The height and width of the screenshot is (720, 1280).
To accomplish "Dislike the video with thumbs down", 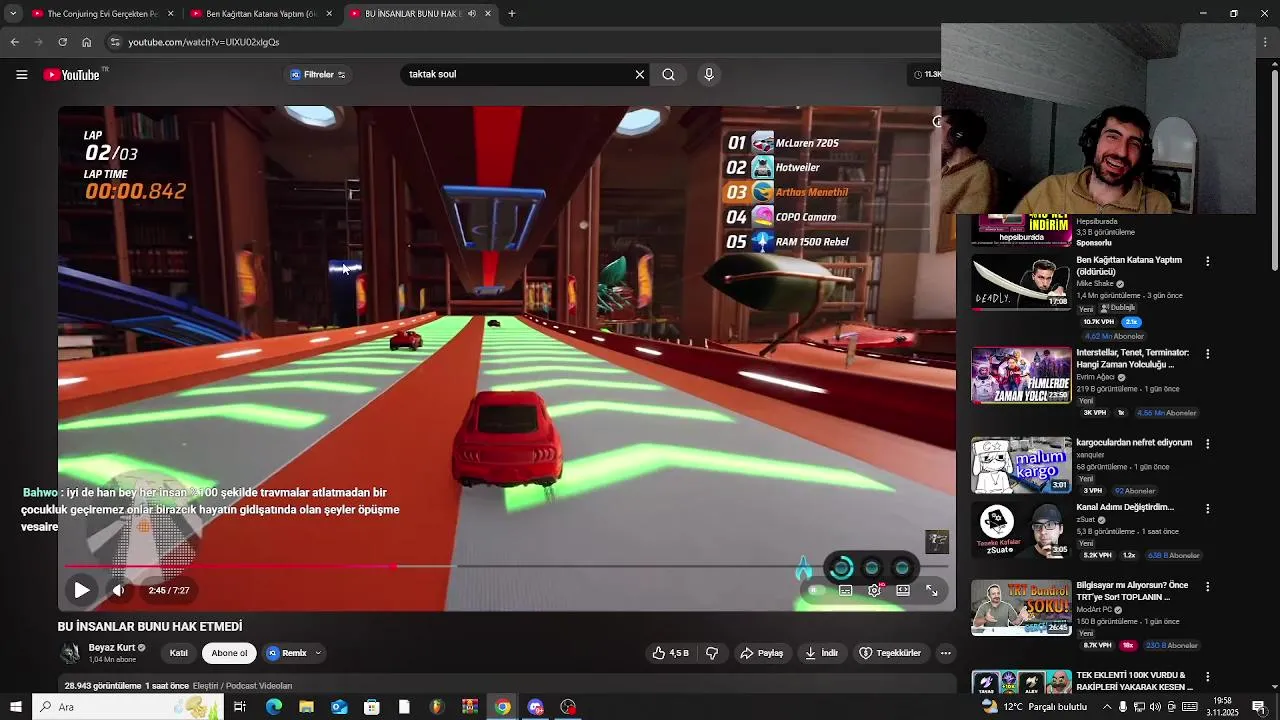I will click(712, 653).
